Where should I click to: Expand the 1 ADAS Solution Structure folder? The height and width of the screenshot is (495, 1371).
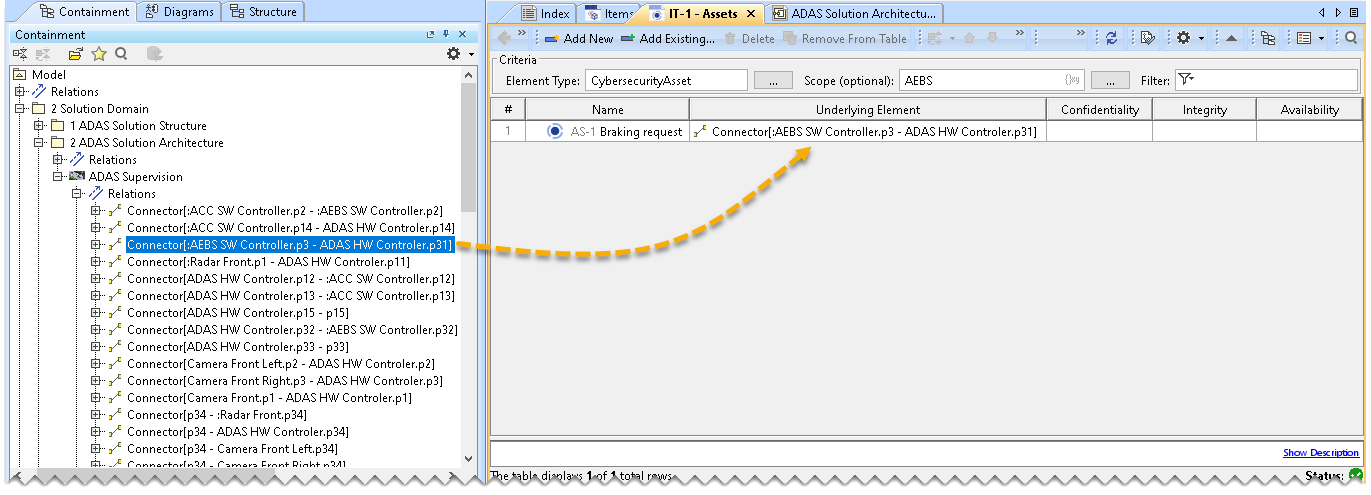click(39, 126)
